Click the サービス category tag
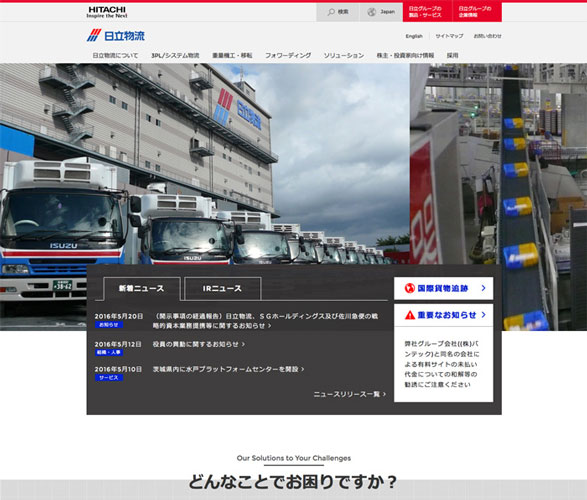 (x=109, y=378)
